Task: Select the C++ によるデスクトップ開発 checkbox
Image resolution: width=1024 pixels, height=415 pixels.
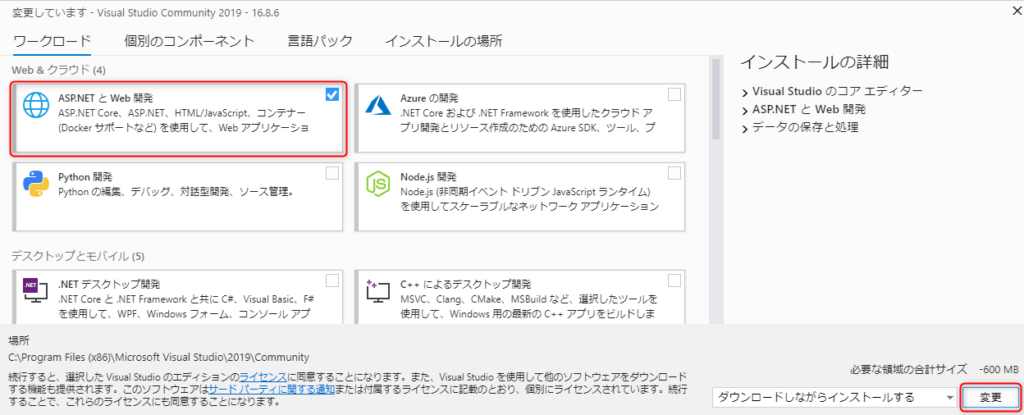Action: (x=675, y=280)
